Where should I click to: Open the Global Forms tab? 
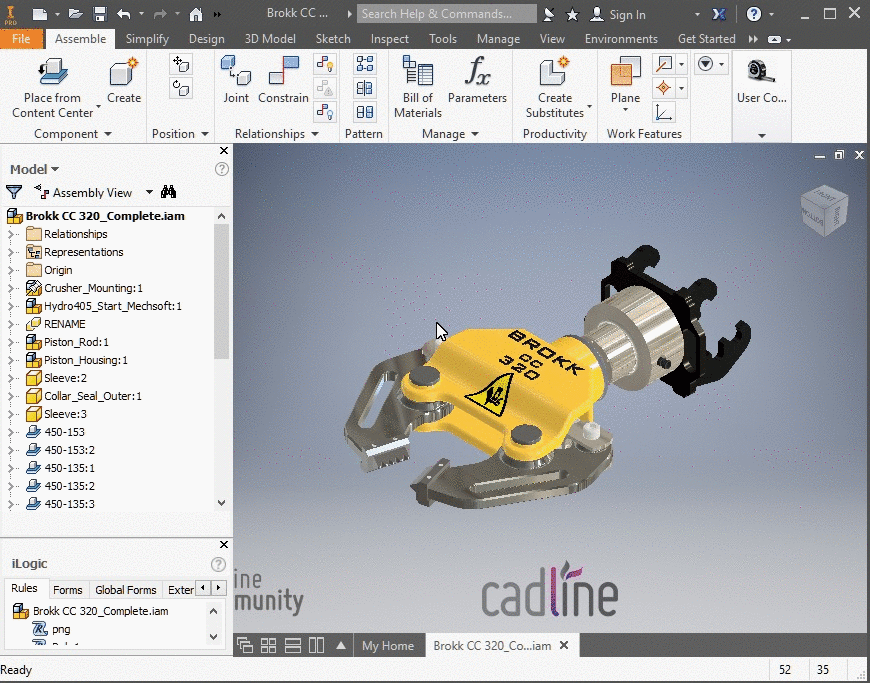pos(125,590)
